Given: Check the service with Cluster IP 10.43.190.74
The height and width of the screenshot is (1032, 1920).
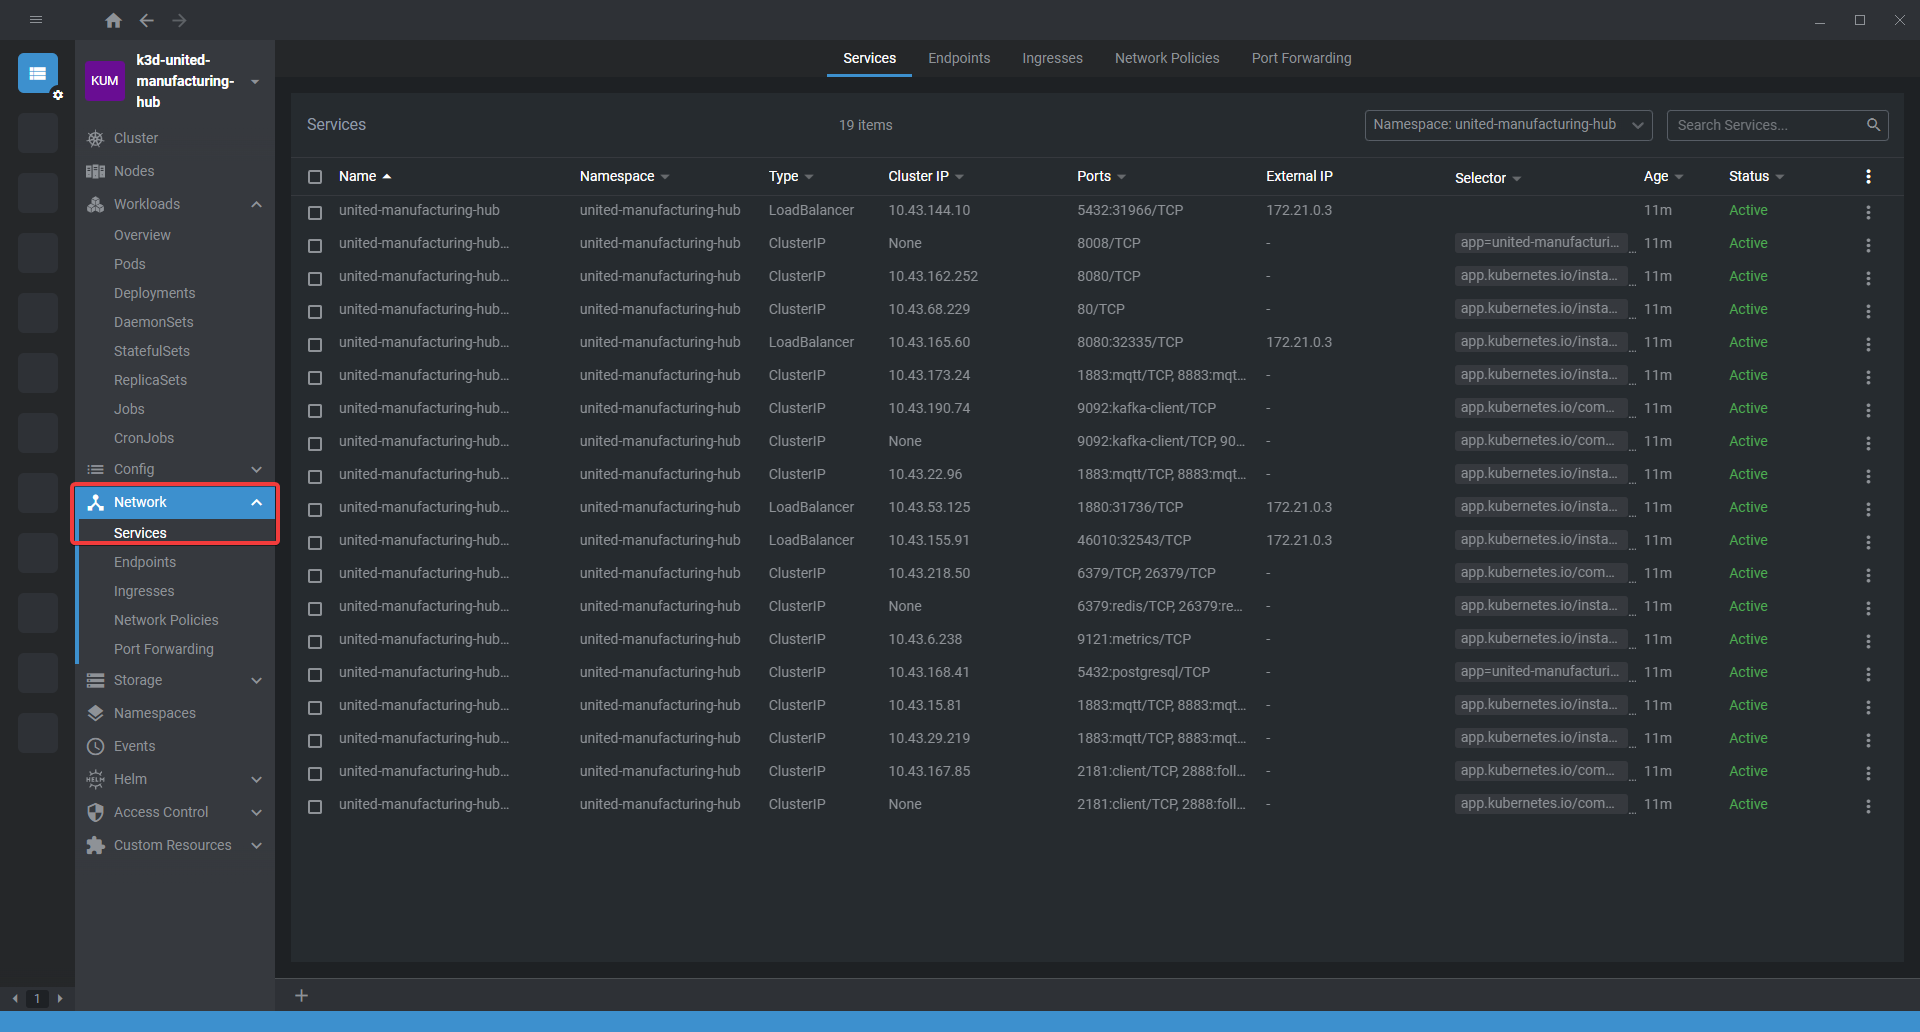Looking at the screenshot, I should [315, 410].
